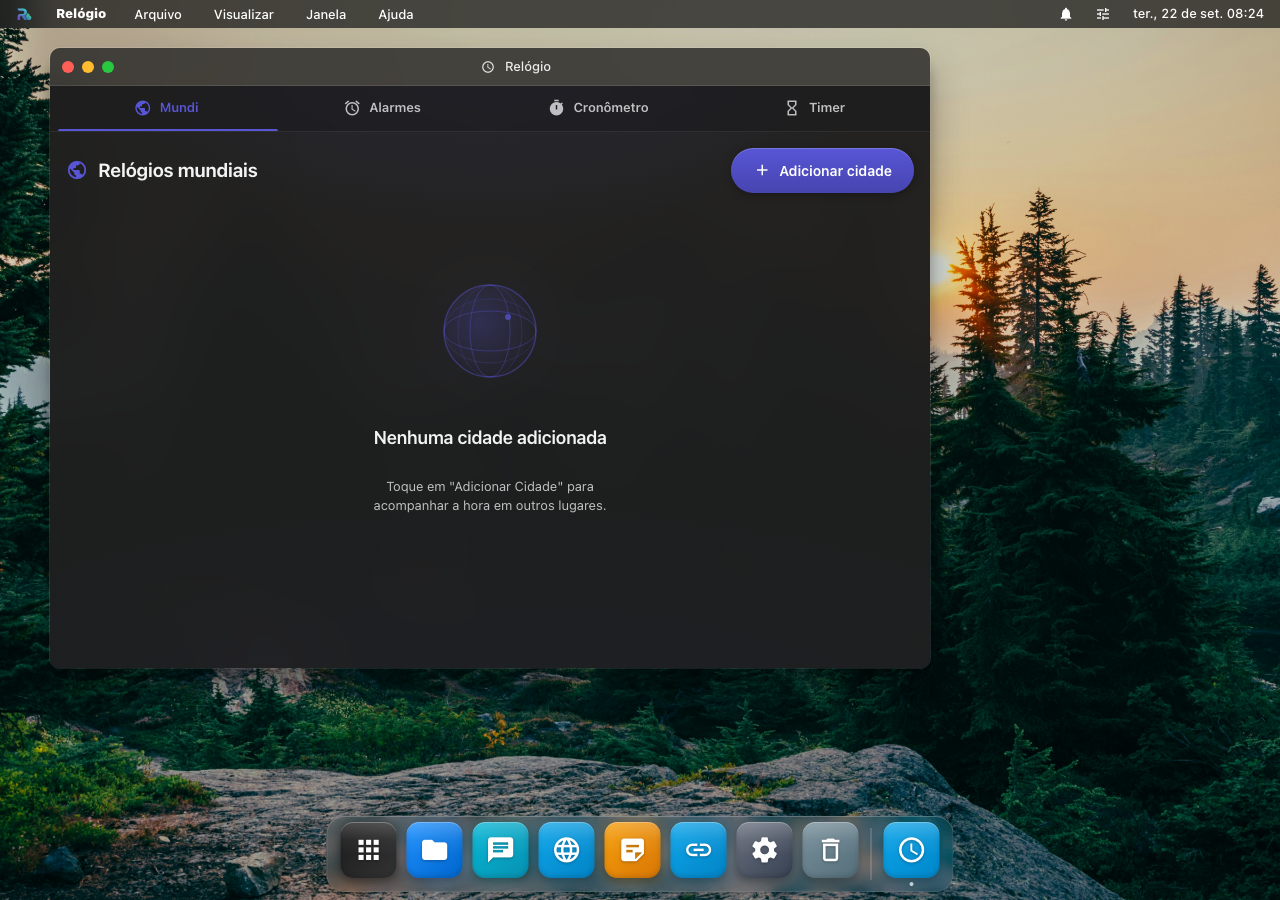The width and height of the screenshot is (1280, 900).
Task: Click the Relógios mundiais heading
Action: pyautogui.click(x=178, y=171)
